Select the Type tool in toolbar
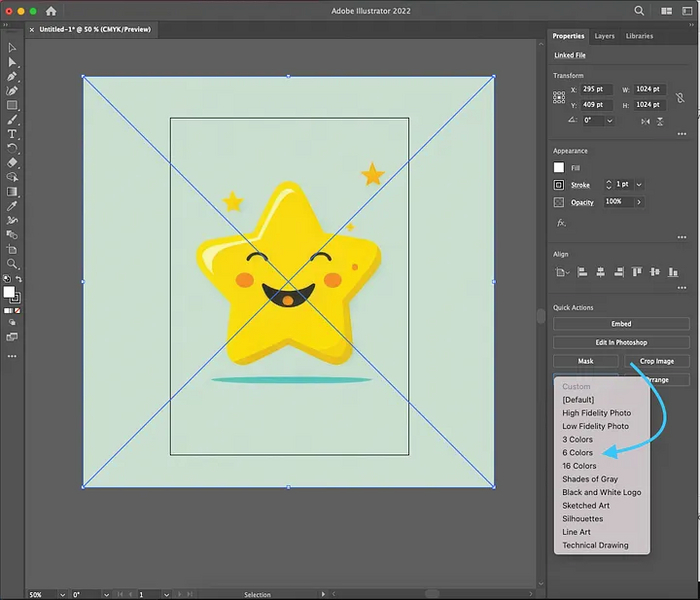Viewport: 700px width, 600px height. (12, 133)
